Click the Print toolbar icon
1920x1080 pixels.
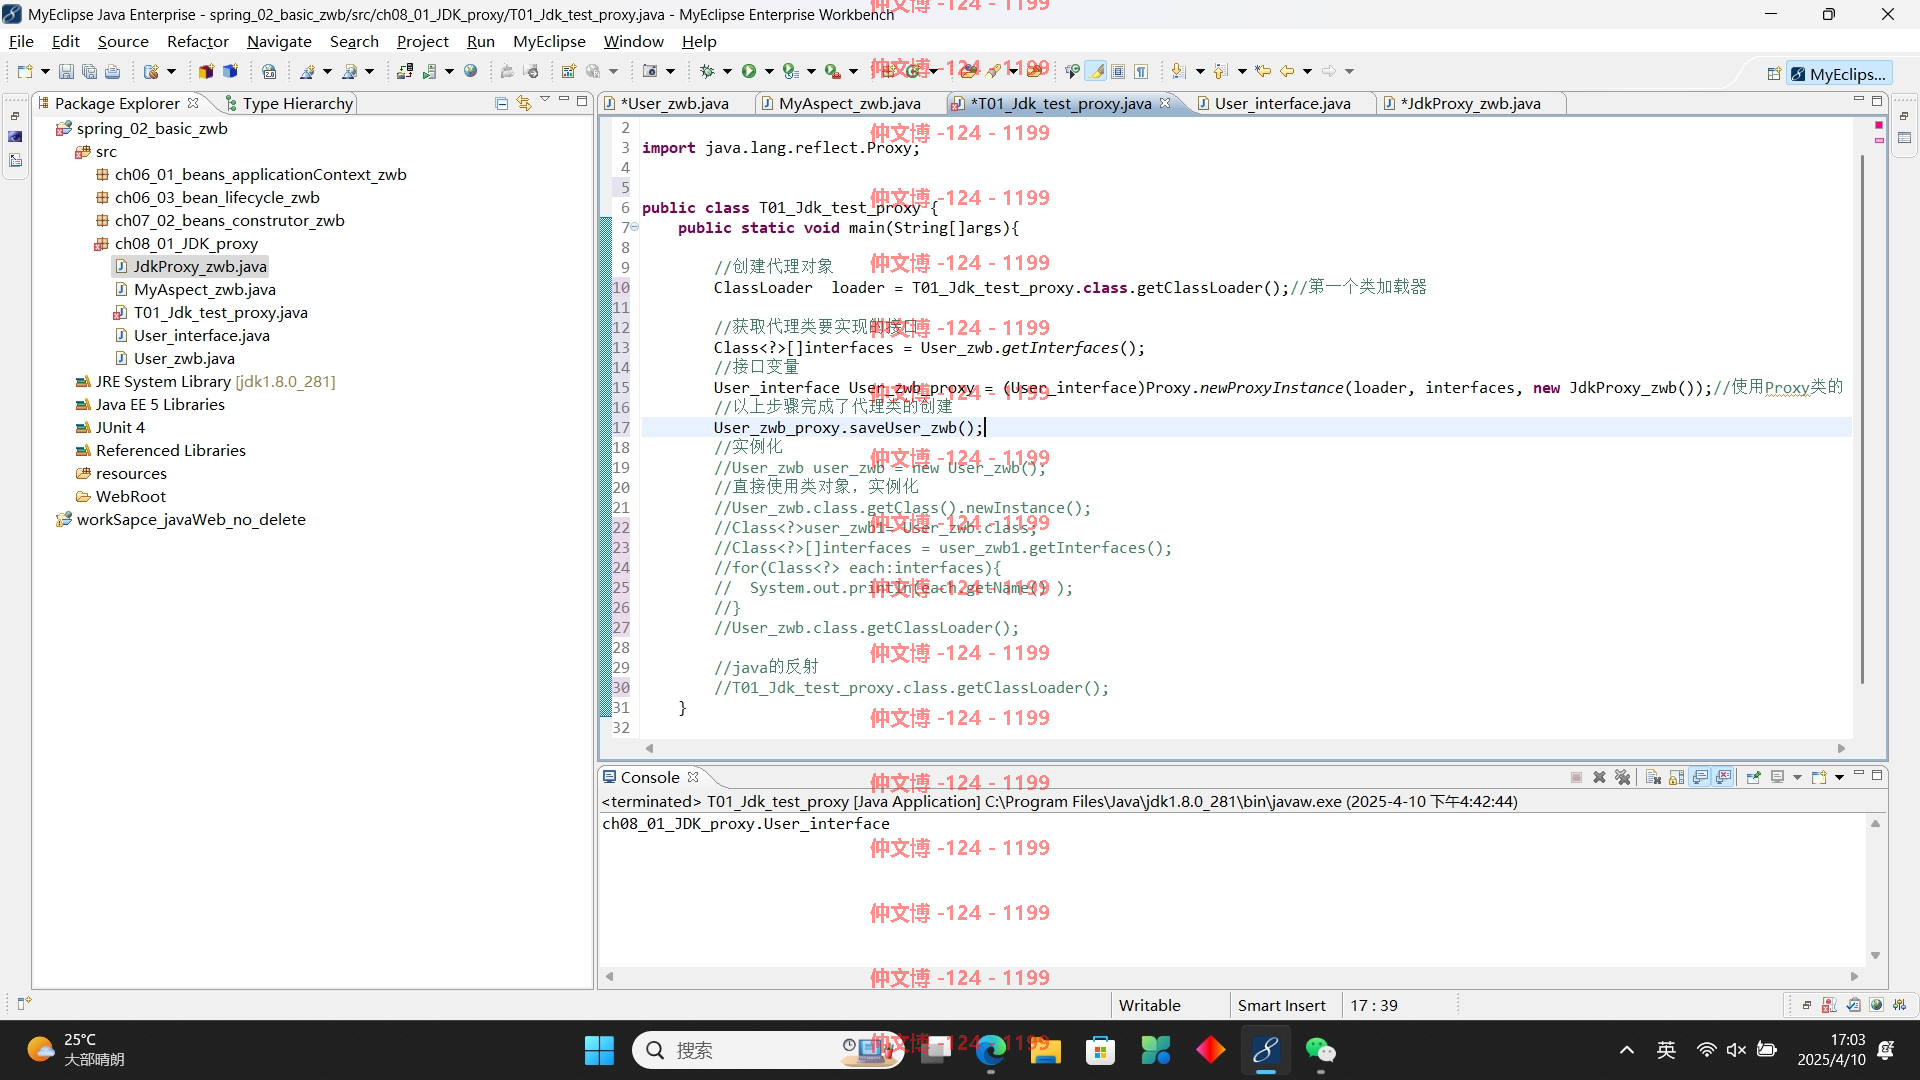[x=112, y=71]
